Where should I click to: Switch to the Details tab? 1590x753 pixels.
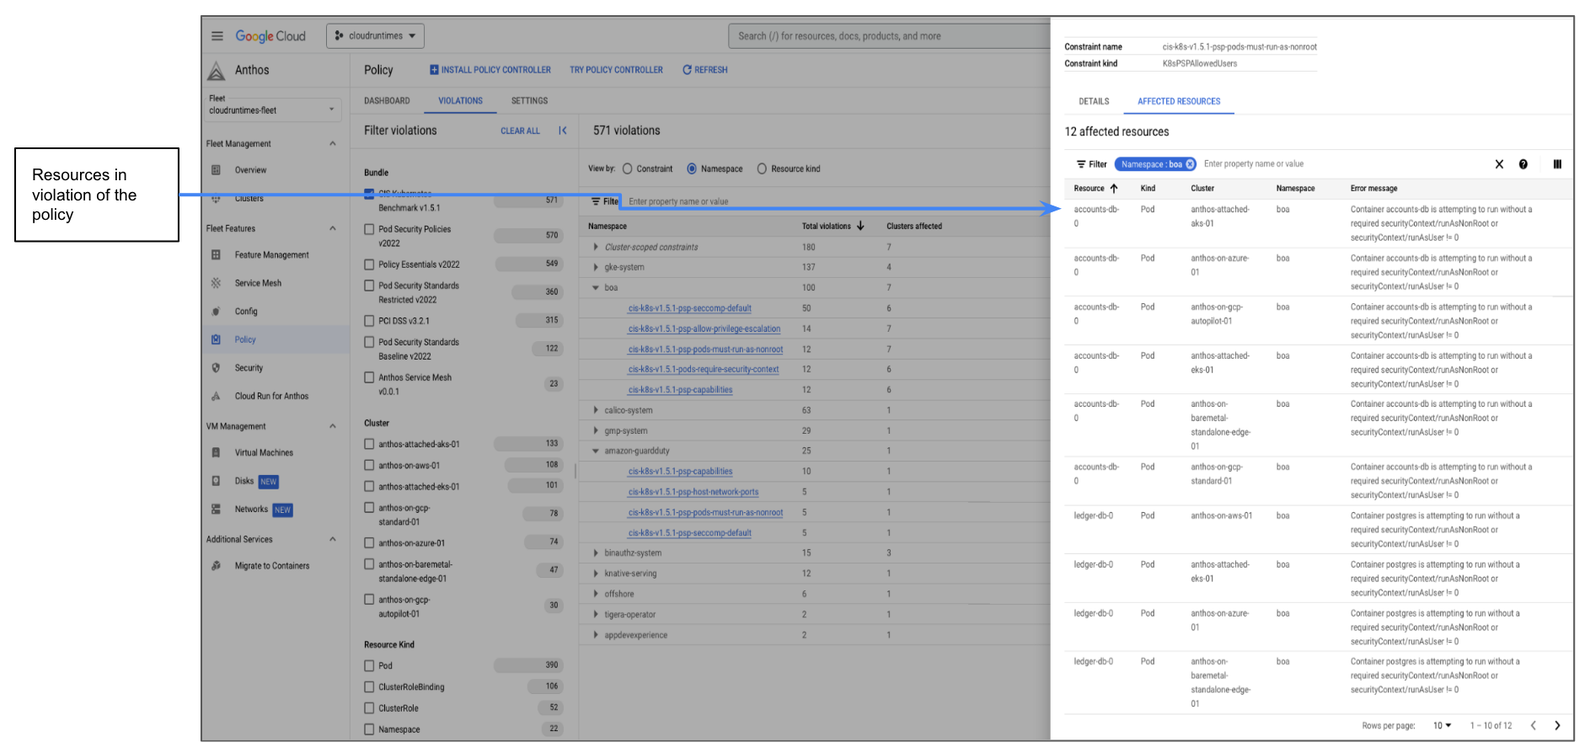tap(1094, 102)
